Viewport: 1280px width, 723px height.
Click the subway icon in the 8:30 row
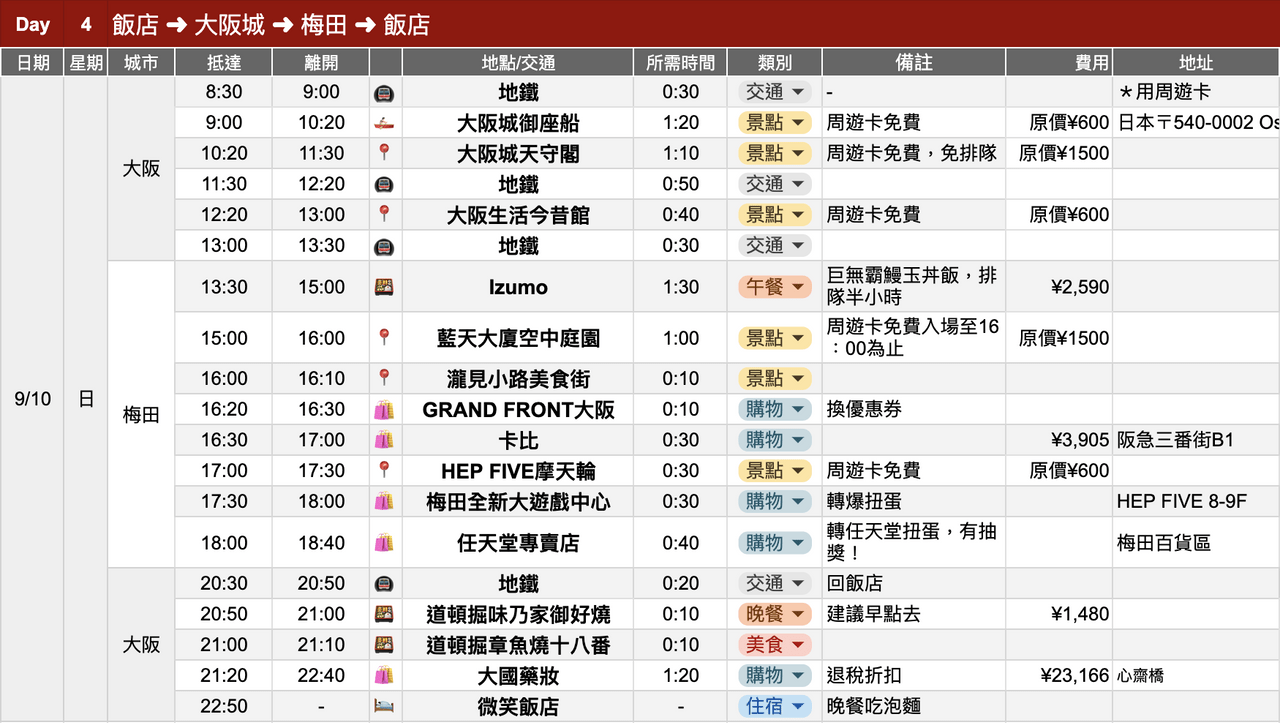384,93
